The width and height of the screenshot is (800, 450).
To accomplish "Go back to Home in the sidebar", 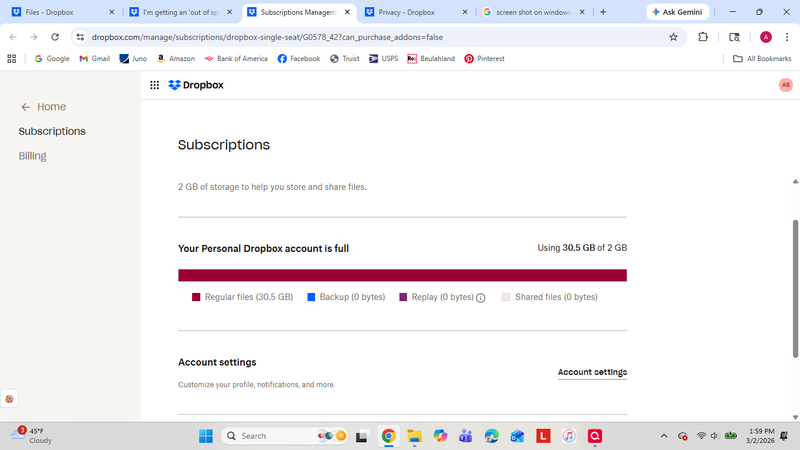I will 44,107.
